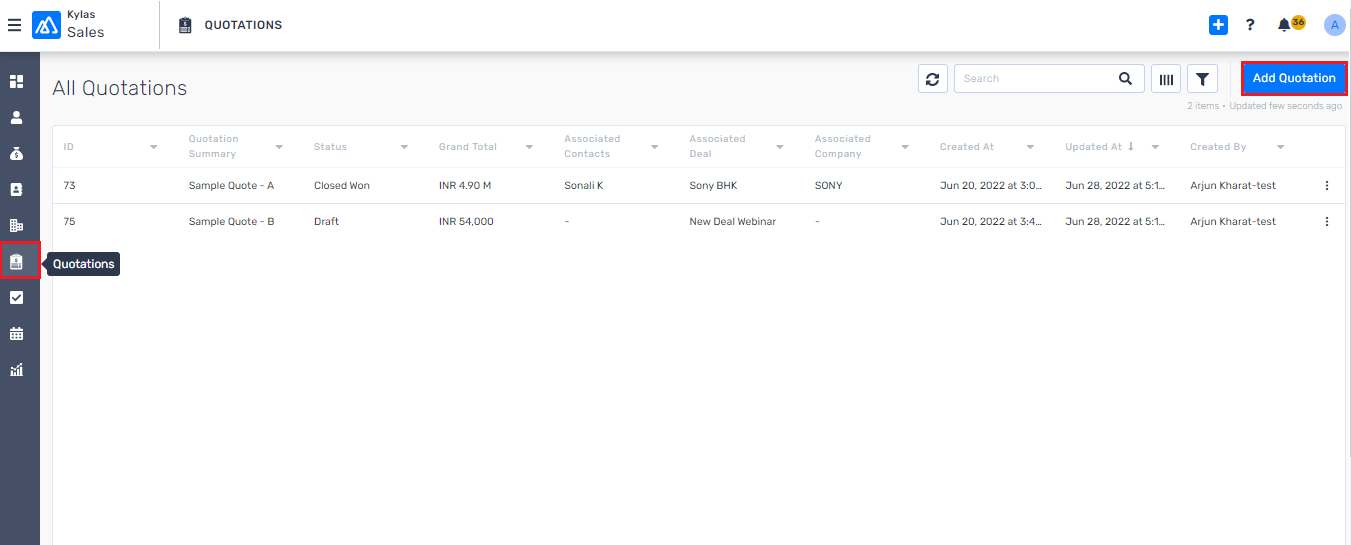
Task: Expand Grand Total column dropdown
Action: [x=529, y=147]
